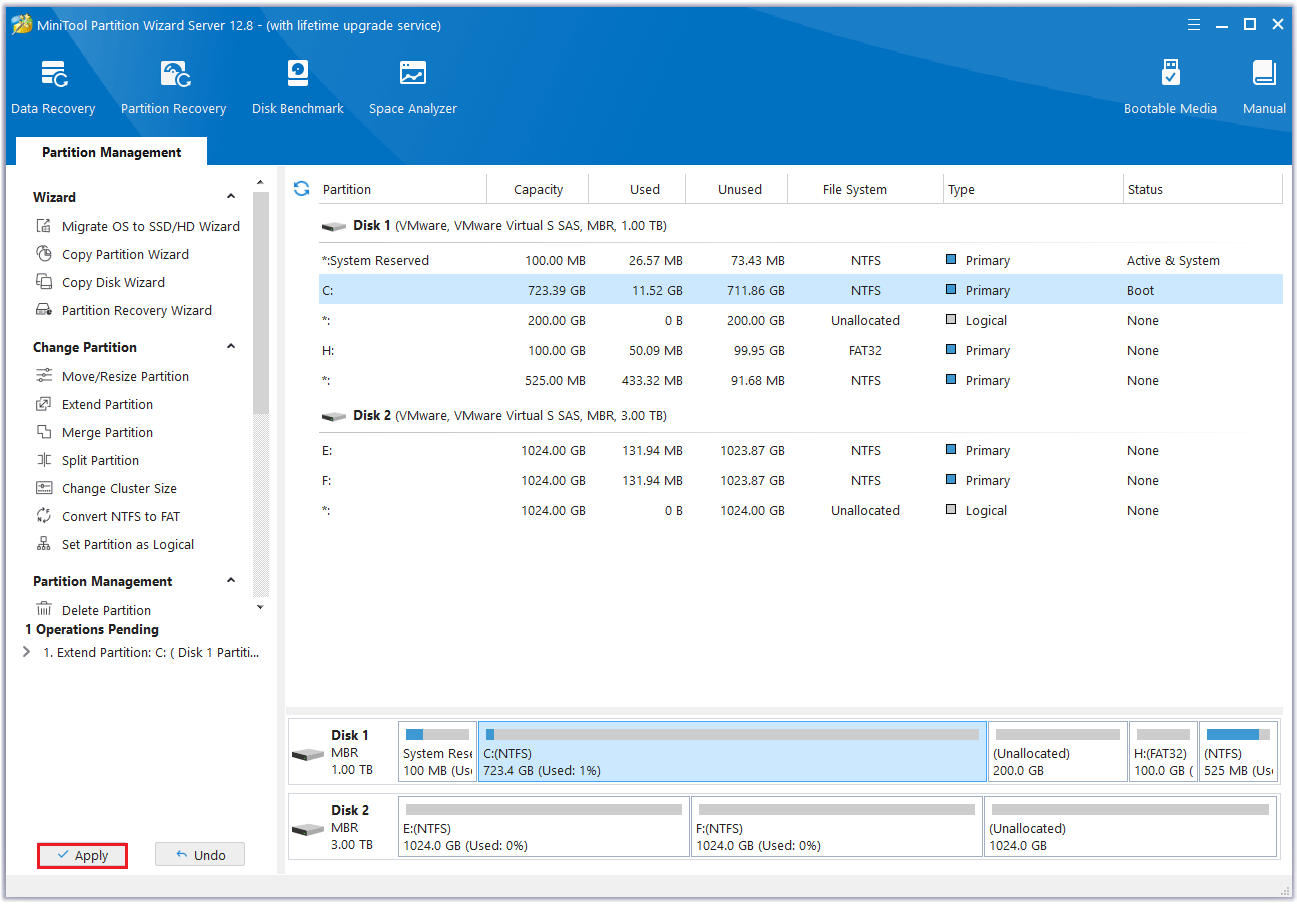
Task: Select the Disk 1 header row in the list
Action: [x=800, y=226]
